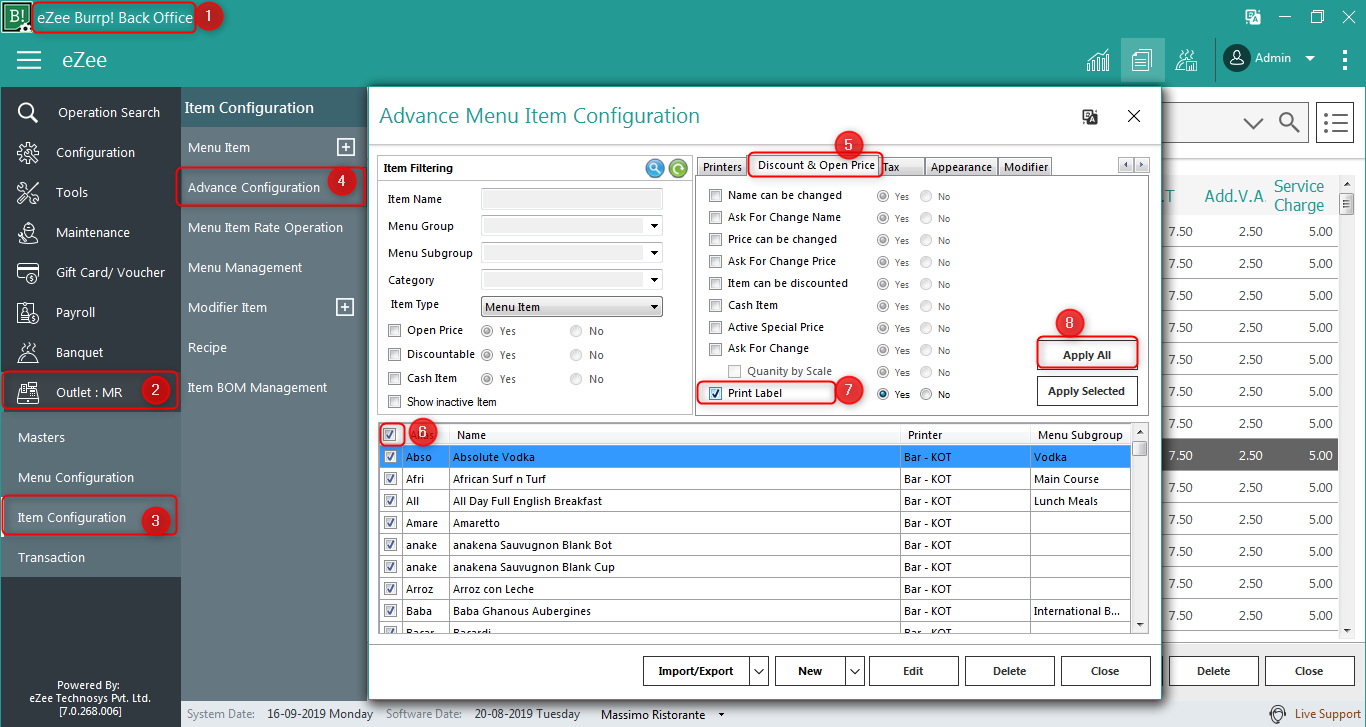Image resolution: width=1366 pixels, height=727 pixels.
Task: Toggle the Print Label checkbox
Action: tap(715, 394)
